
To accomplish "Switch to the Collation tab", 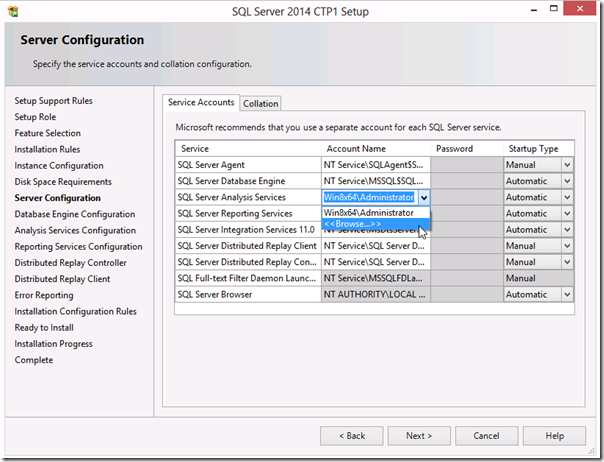I will tap(260, 104).
